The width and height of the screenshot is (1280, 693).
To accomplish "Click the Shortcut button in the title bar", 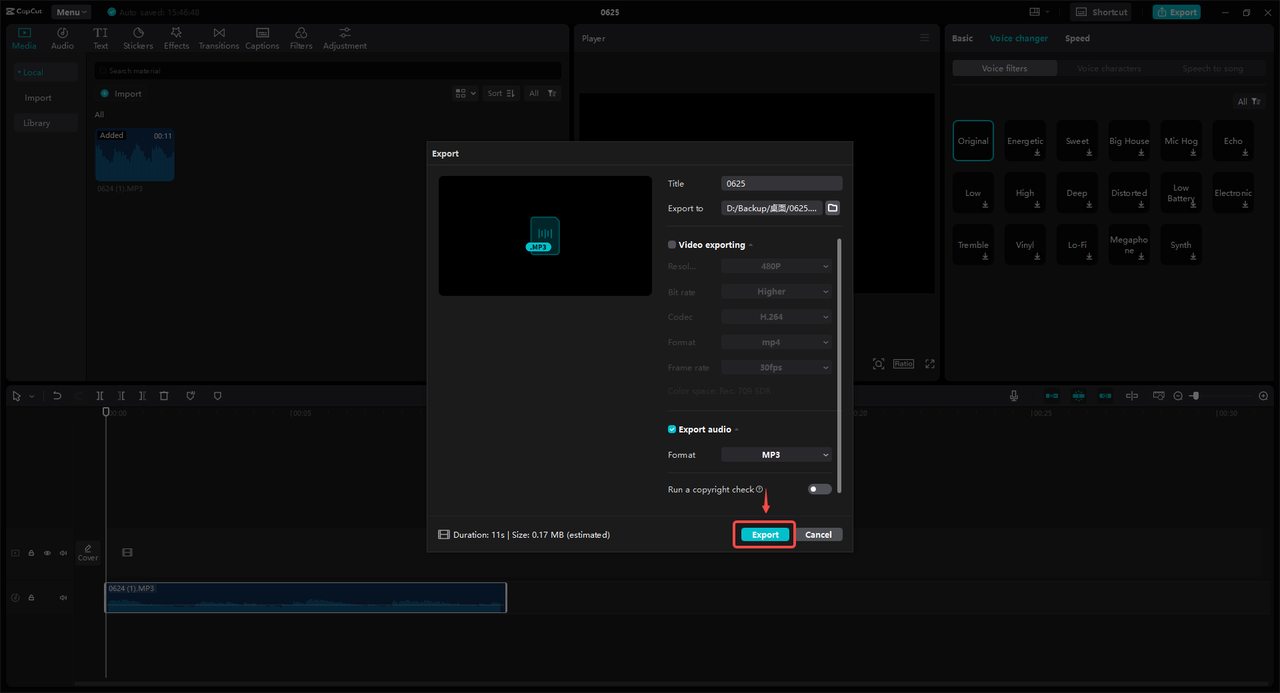I will [1101, 12].
